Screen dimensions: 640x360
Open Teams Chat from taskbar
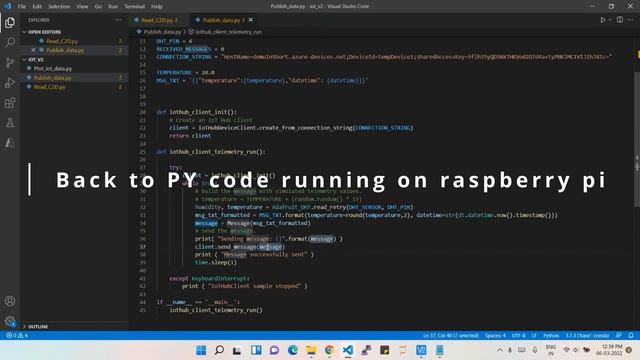[274, 350]
